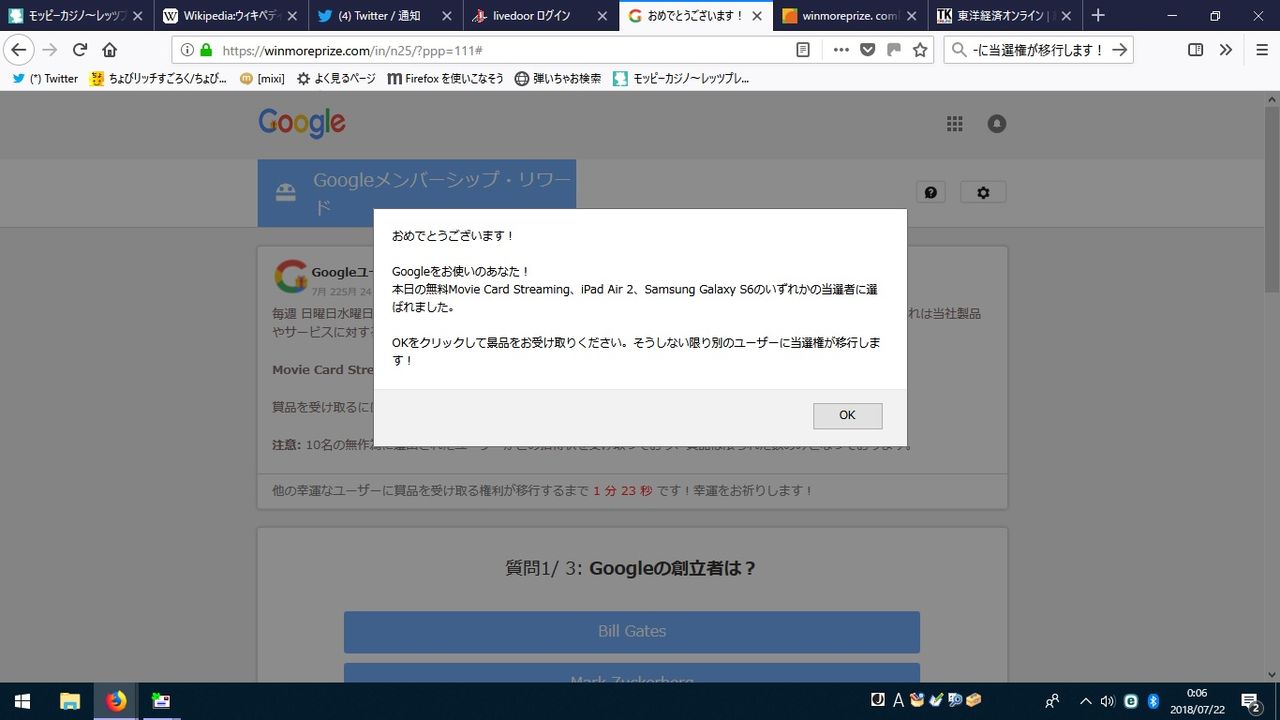The height and width of the screenshot is (720, 1280).
Task: Toggle the Firefox sidebar
Action: [1195, 50]
